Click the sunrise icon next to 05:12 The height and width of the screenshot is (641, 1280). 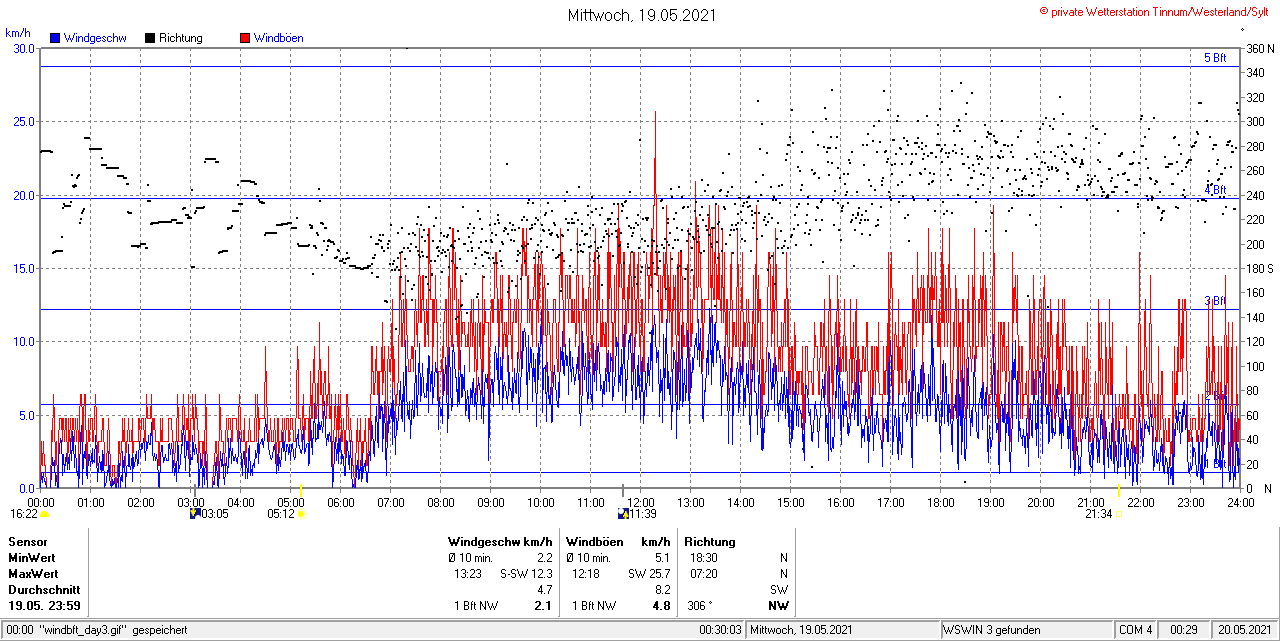tap(301, 514)
